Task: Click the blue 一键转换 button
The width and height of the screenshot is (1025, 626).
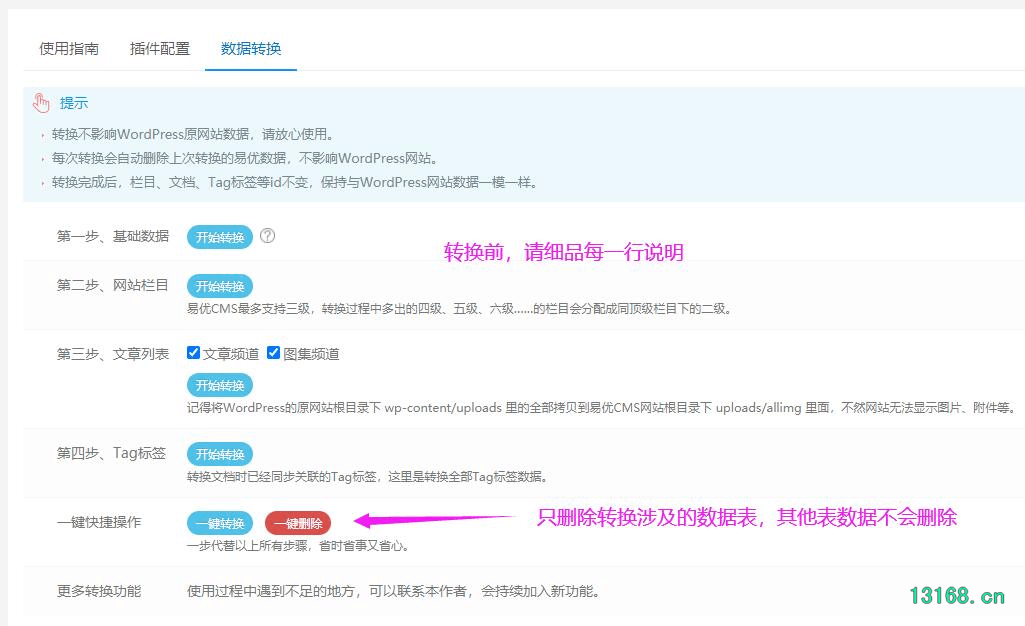Action: pyautogui.click(x=220, y=523)
